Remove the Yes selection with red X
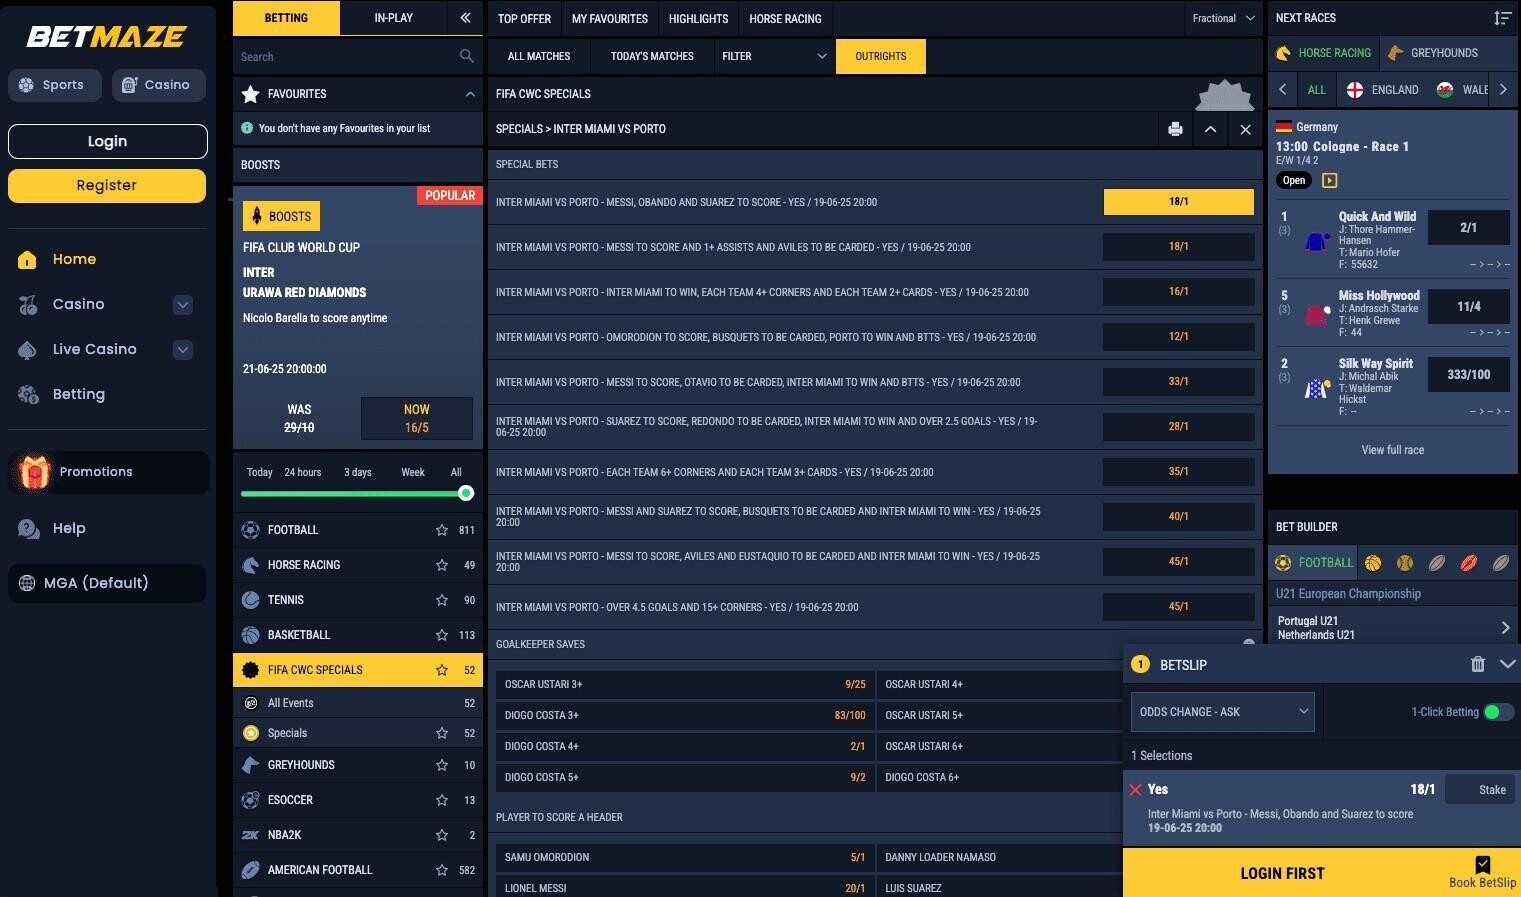 (1135, 790)
